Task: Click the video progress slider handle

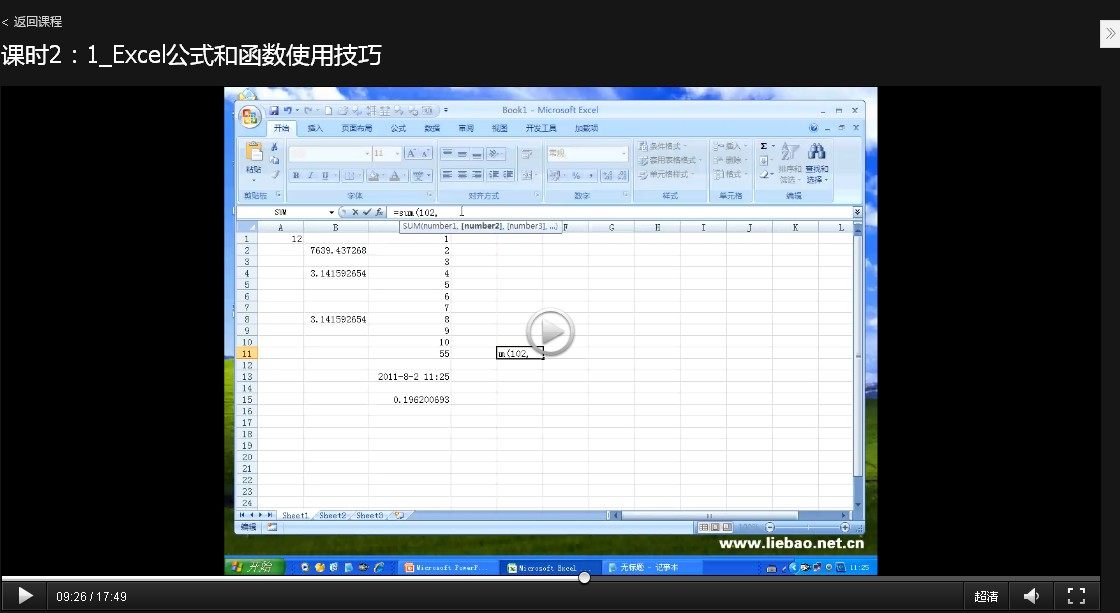Action: pyautogui.click(x=584, y=577)
